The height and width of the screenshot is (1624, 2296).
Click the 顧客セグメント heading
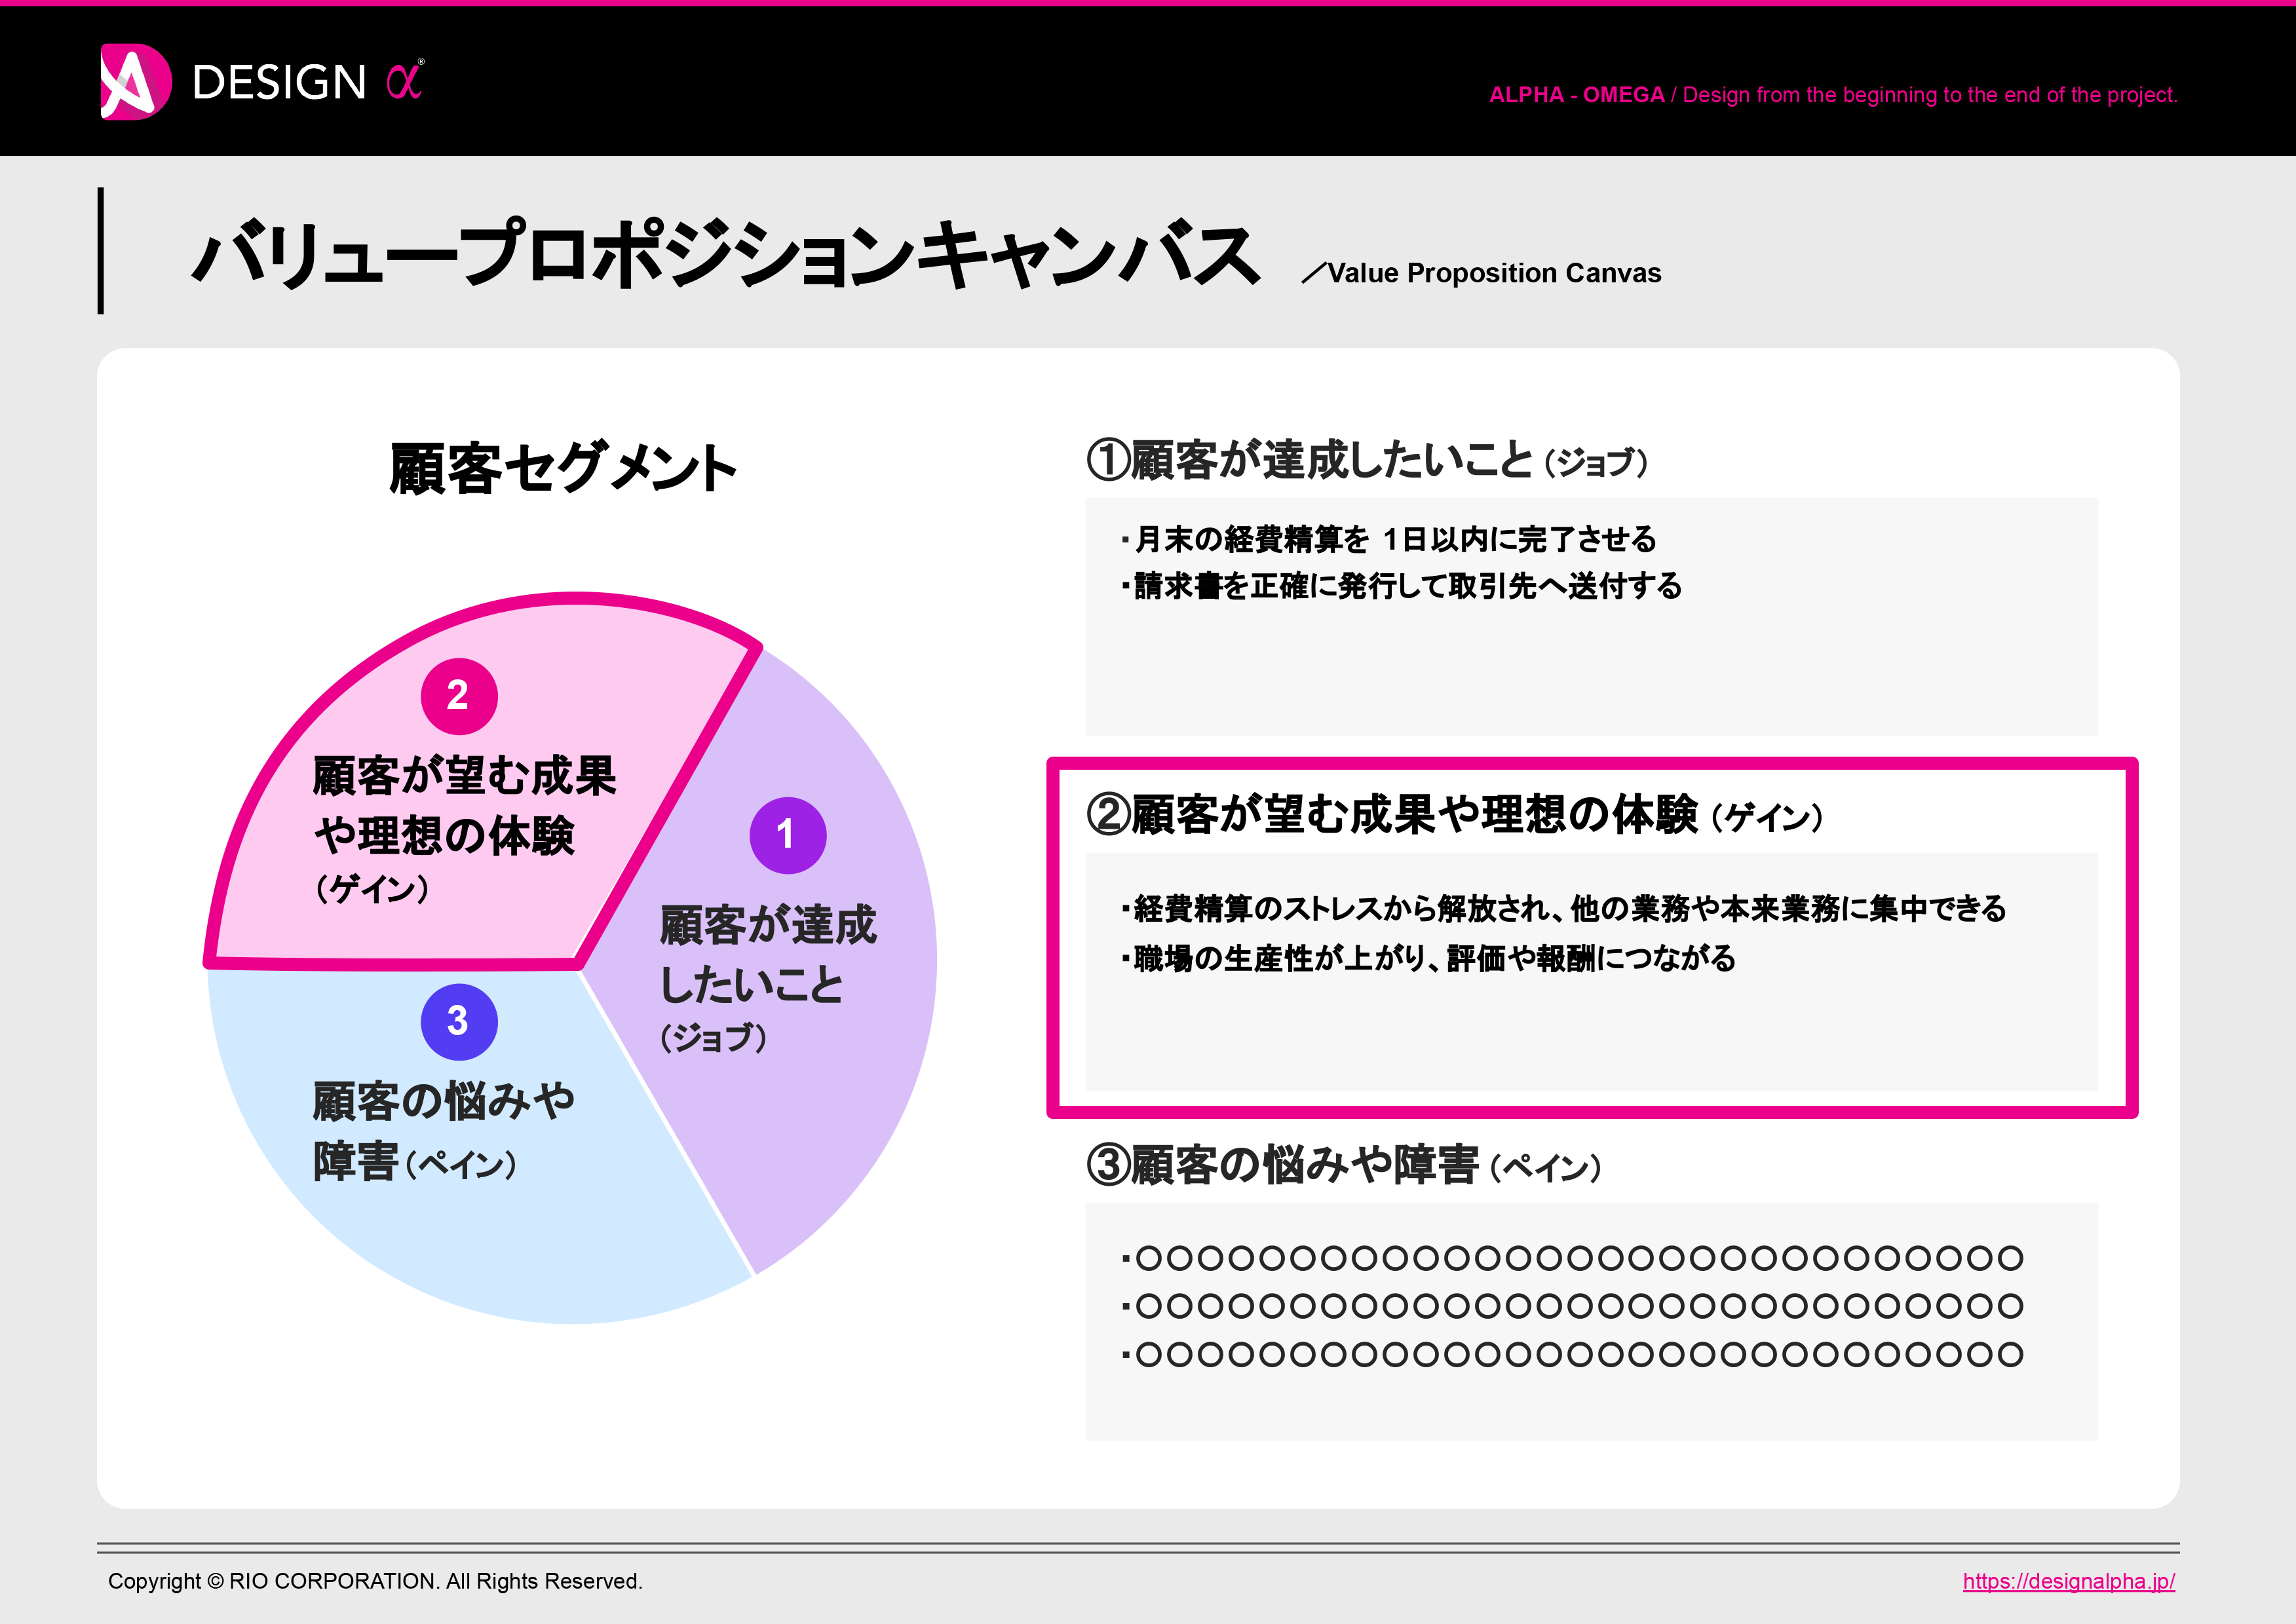pyautogui.click(x=563, y=468)
